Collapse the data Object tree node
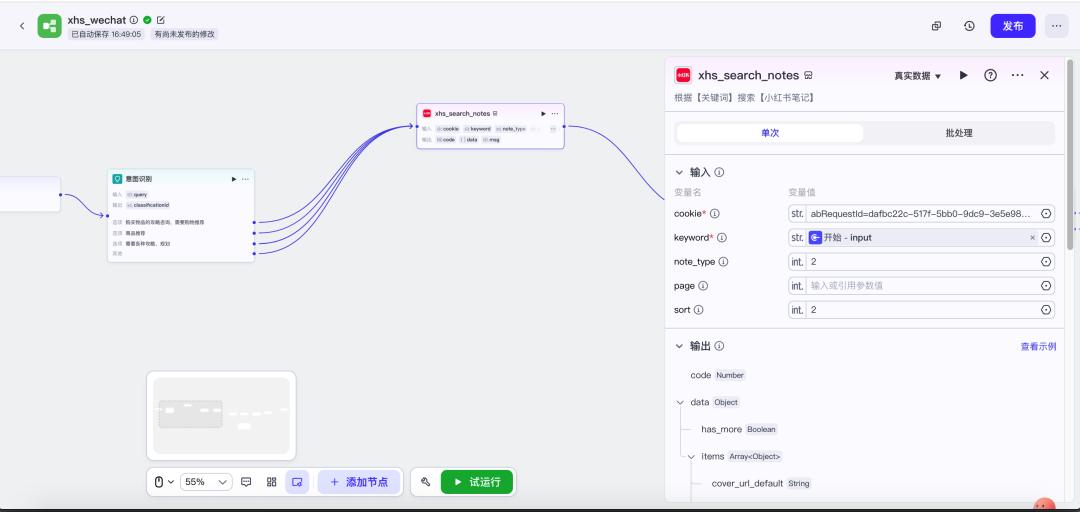The height and width of the screenshot is (512, 1080). 681,402
